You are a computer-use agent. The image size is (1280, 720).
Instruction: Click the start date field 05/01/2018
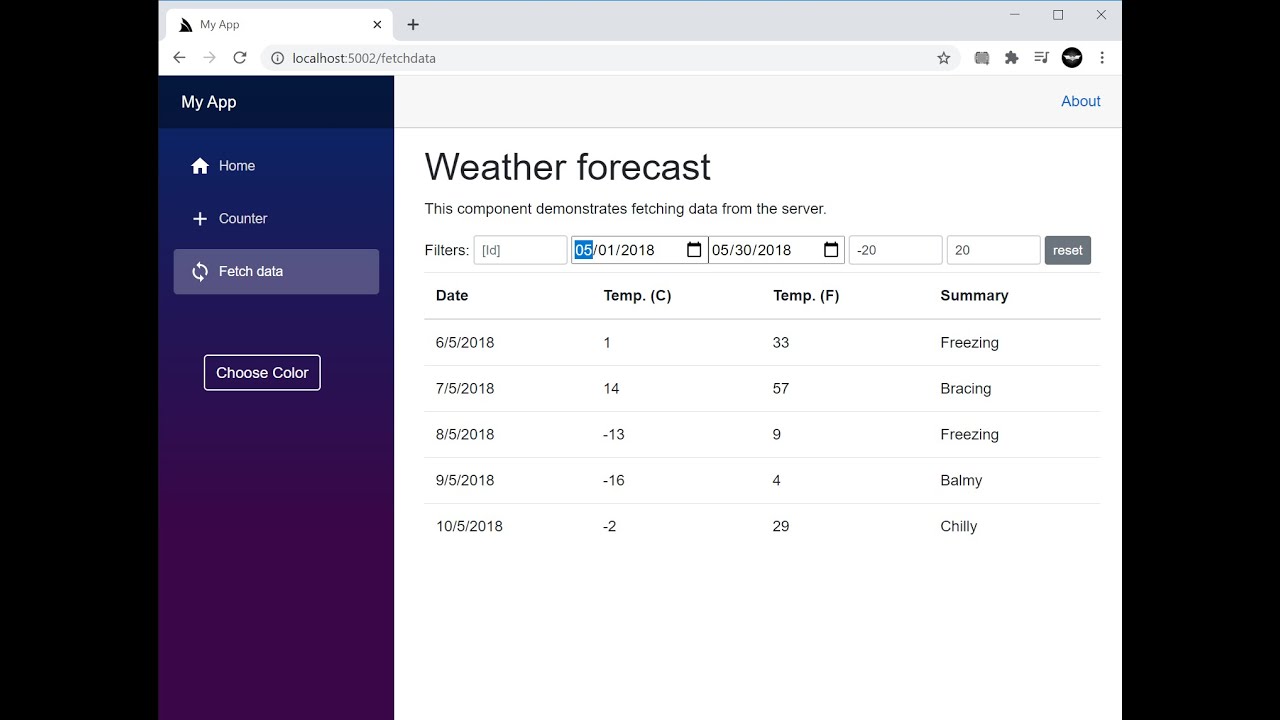click(639, 250)
